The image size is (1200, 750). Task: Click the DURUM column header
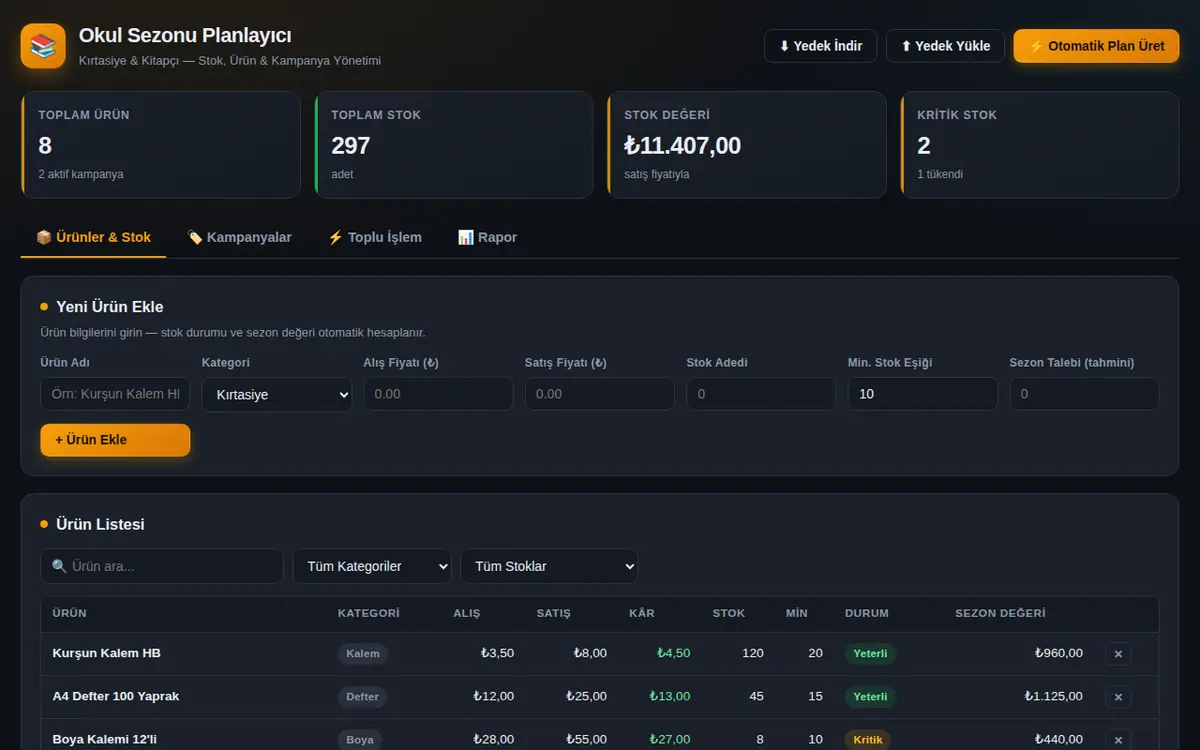[x=867, y=613]
